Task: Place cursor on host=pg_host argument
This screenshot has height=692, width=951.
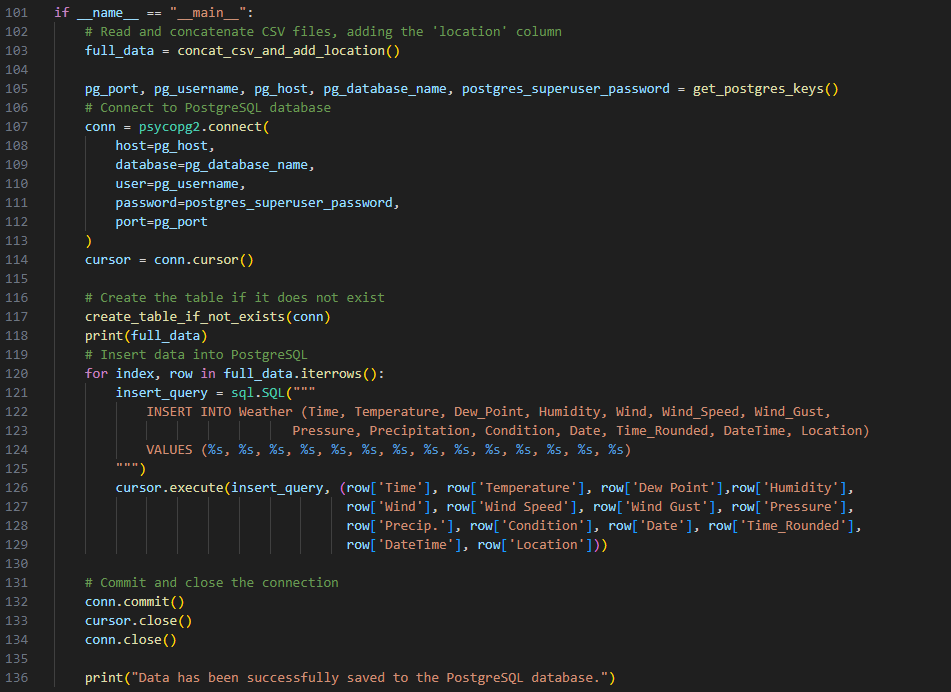Action: pyautogui.click(x=165, y=146)
